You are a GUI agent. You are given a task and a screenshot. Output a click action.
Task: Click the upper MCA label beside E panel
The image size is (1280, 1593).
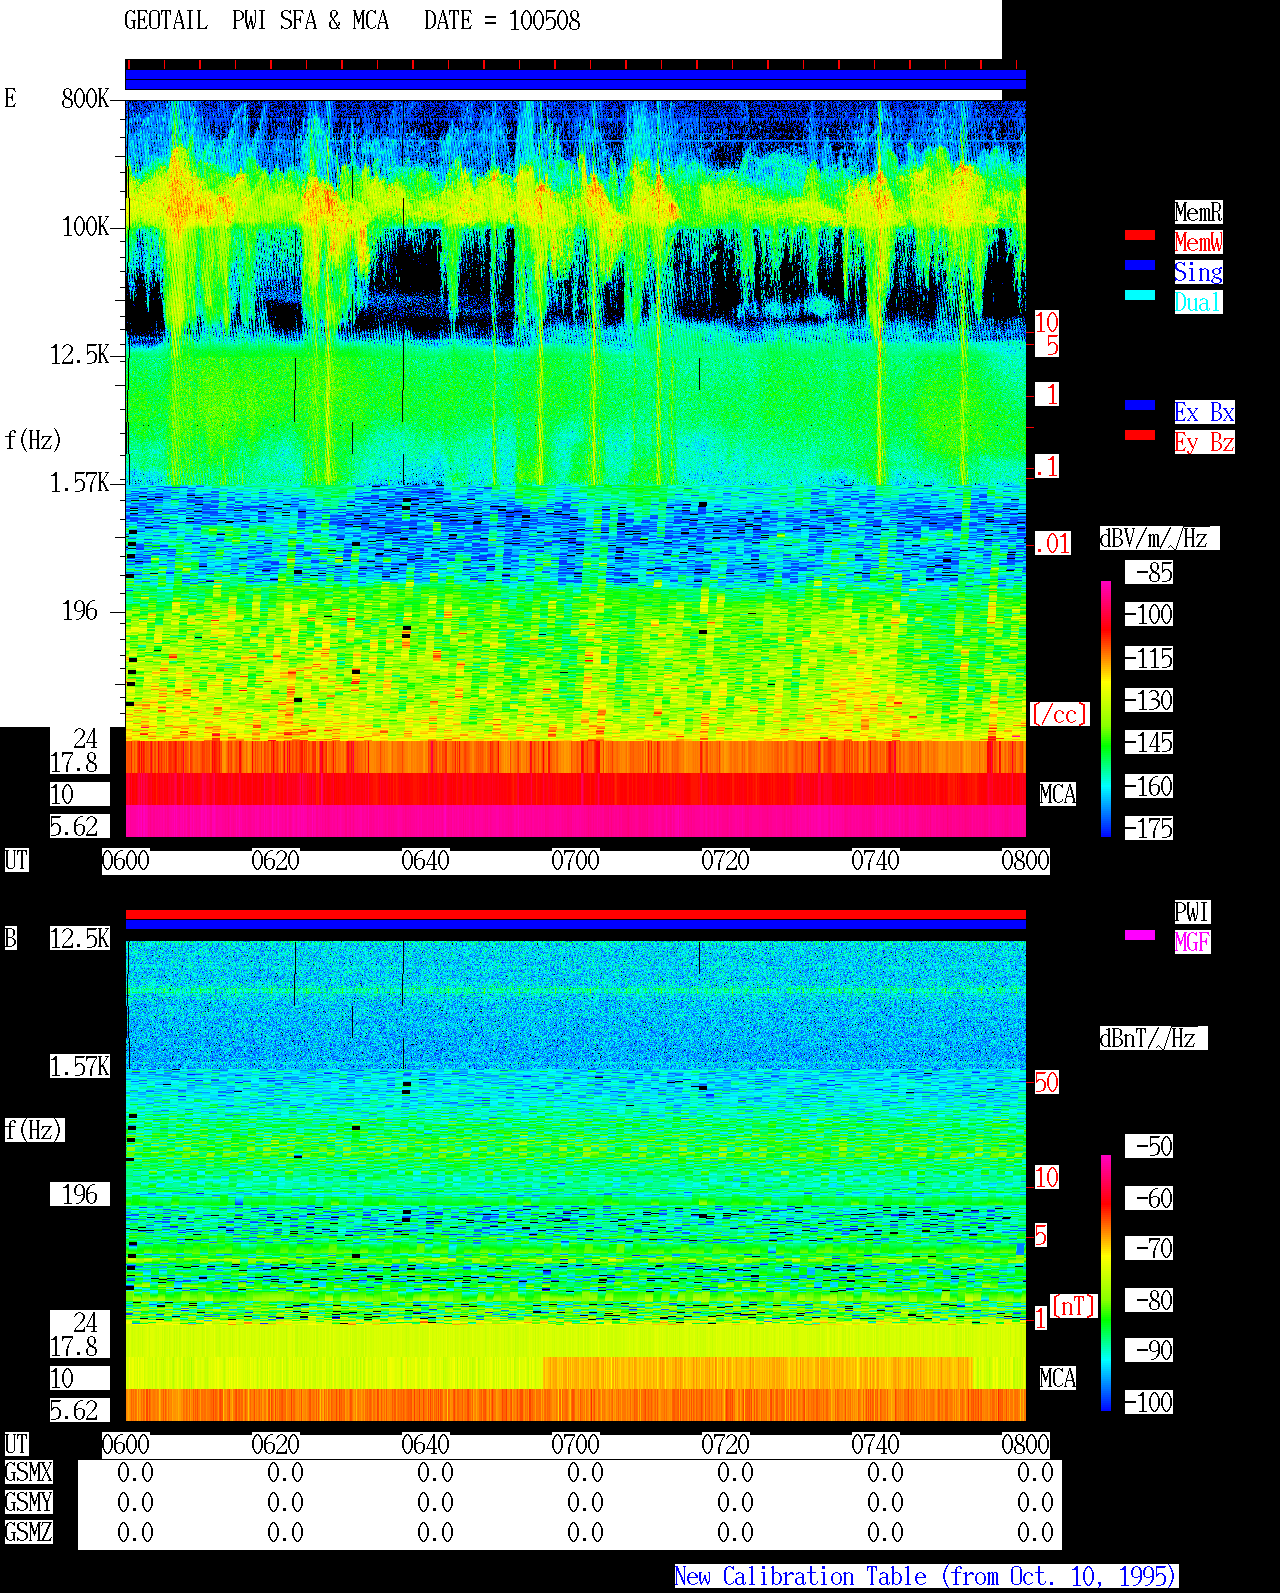(x=1057, y=795)
